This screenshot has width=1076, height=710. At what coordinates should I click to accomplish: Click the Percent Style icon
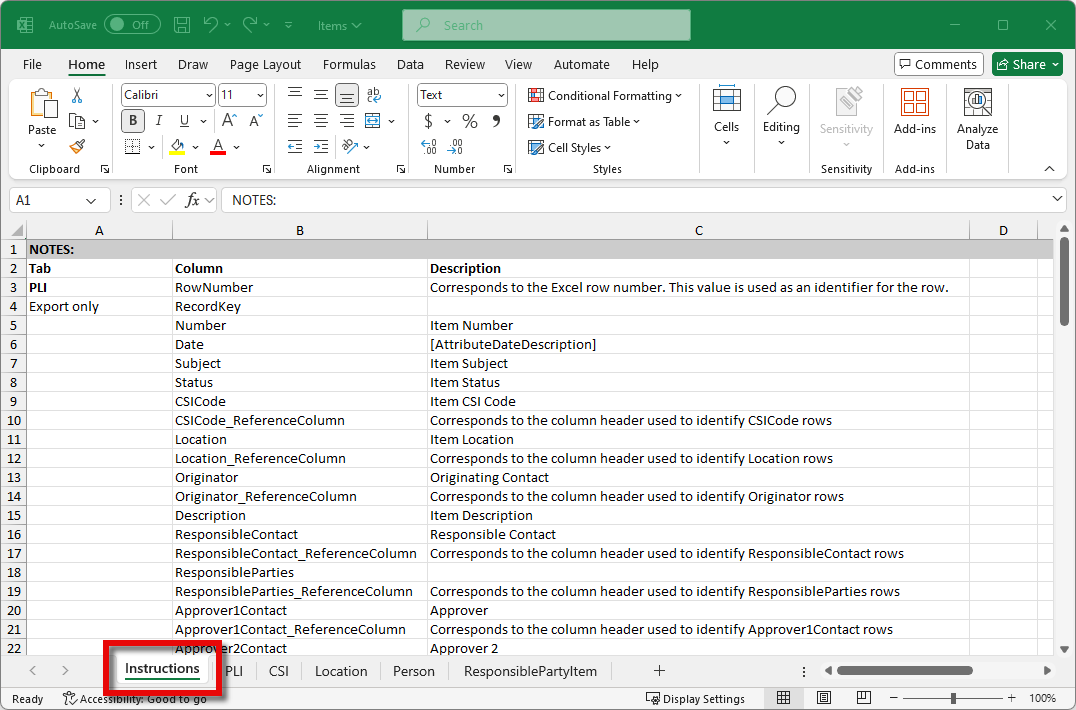(x=470, y=121)
